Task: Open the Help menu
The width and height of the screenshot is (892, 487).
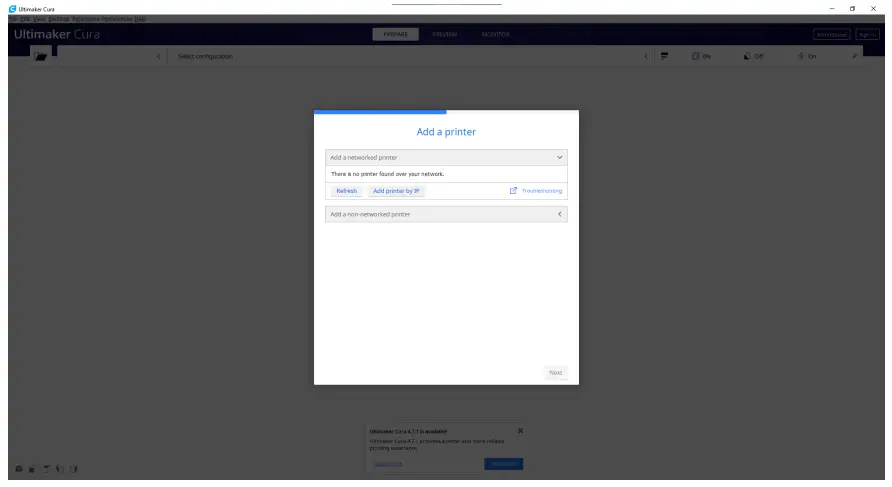Action: click(140, 19)
